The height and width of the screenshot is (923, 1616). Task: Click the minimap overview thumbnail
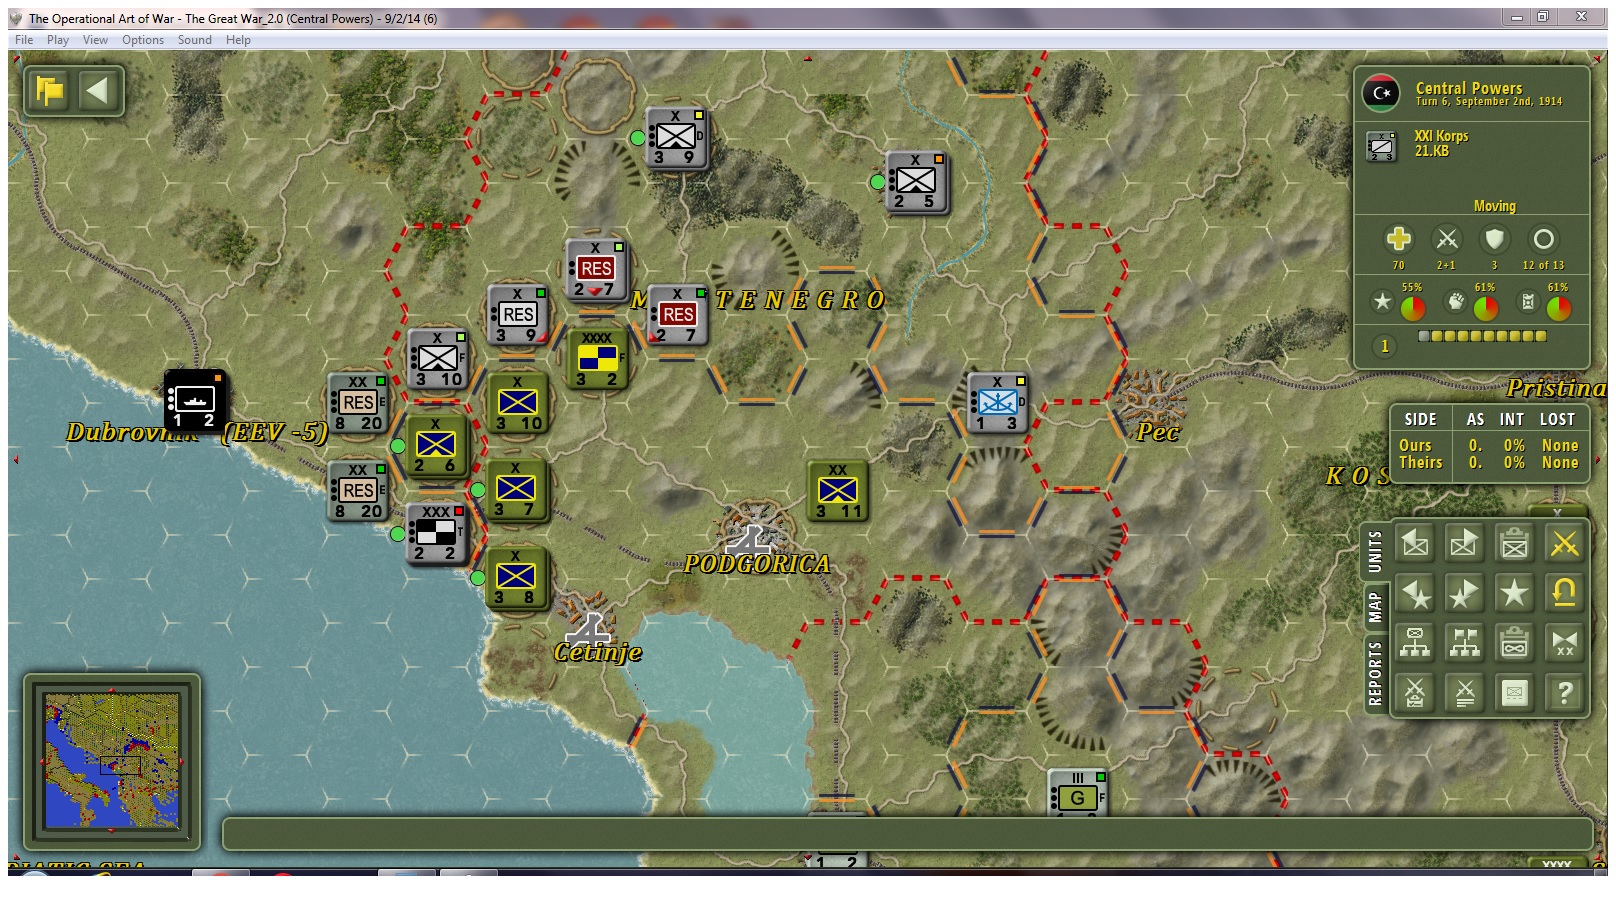(112, 760)
